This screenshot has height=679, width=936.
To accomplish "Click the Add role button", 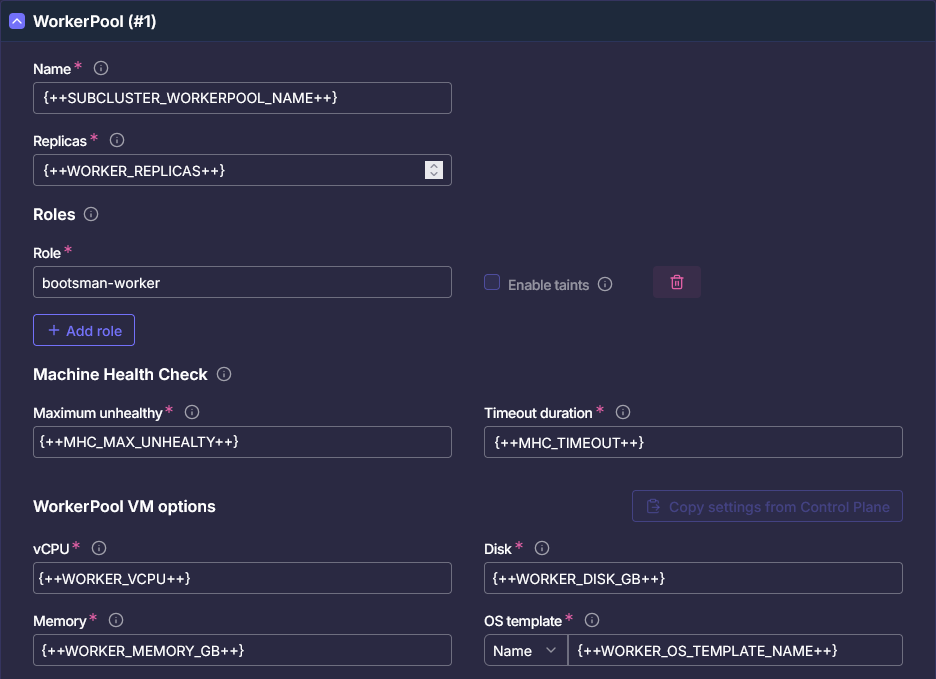I will point(84,330).
